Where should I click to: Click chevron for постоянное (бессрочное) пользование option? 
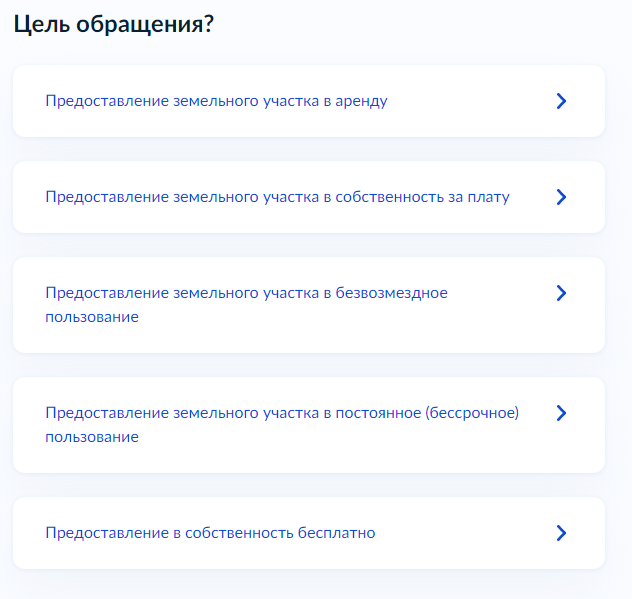(561, 413)
